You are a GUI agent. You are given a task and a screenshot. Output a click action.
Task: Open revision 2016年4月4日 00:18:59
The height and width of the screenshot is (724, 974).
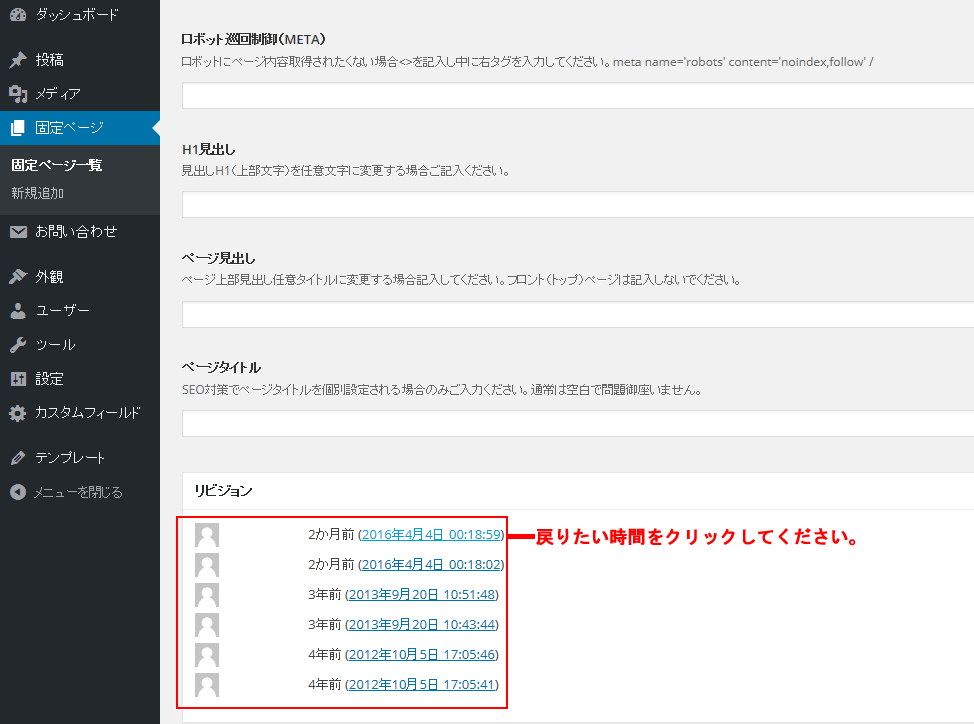point(432,535)
